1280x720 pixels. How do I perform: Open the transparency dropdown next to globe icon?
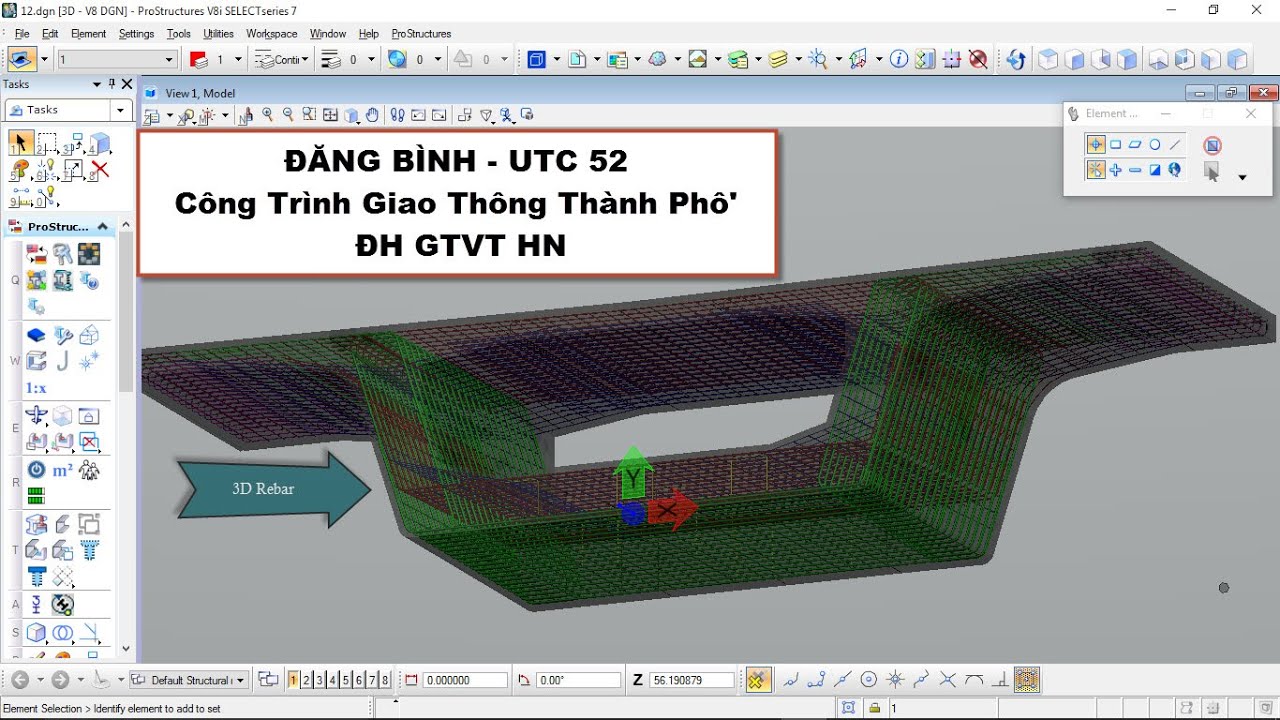(436, 59)
